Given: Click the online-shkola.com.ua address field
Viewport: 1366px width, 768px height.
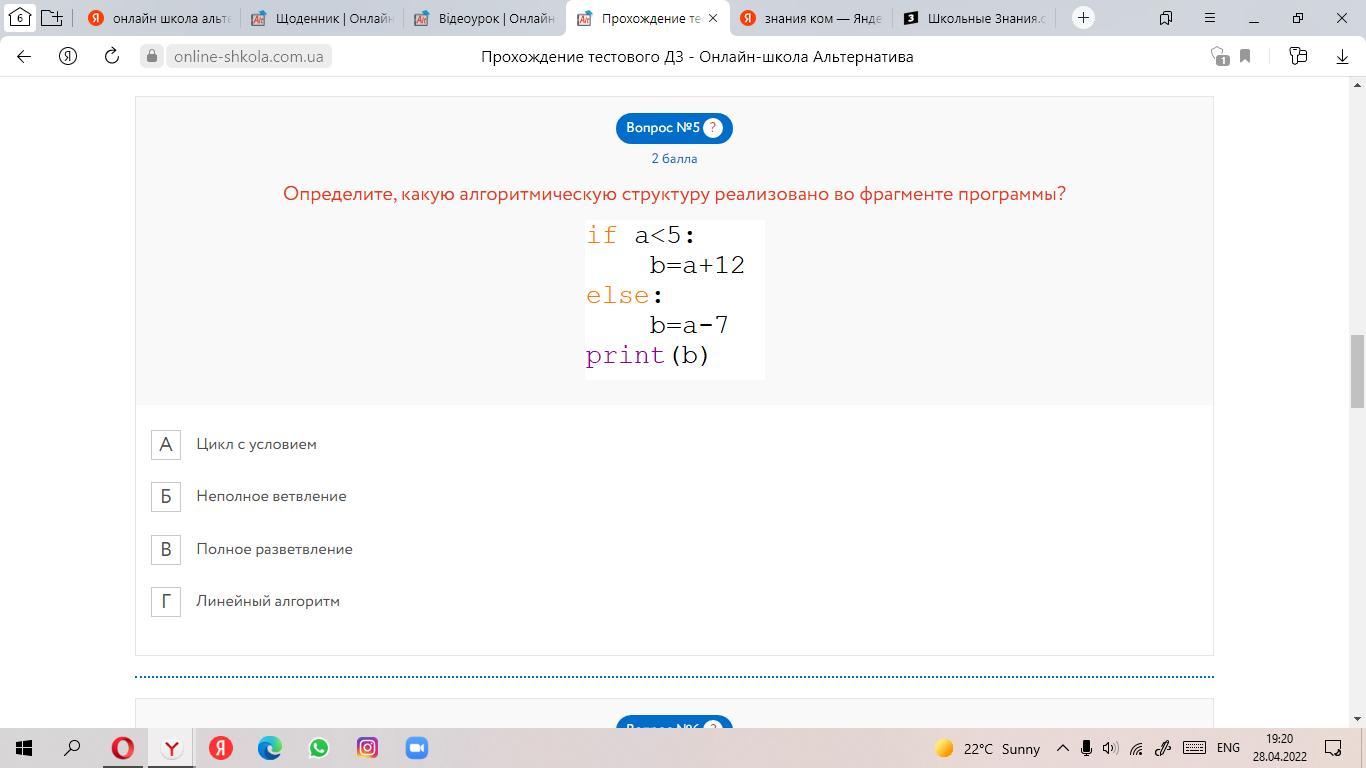Looking at the screenshot, I should tap(248, 57).
